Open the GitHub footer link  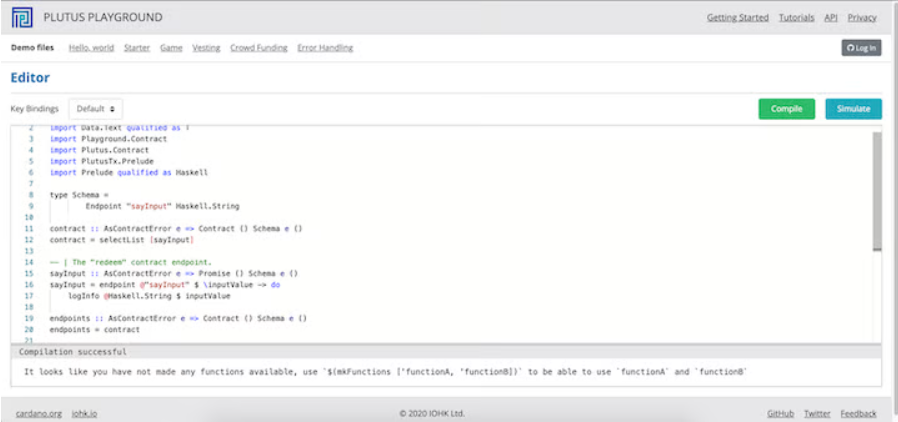coord(780,413)
